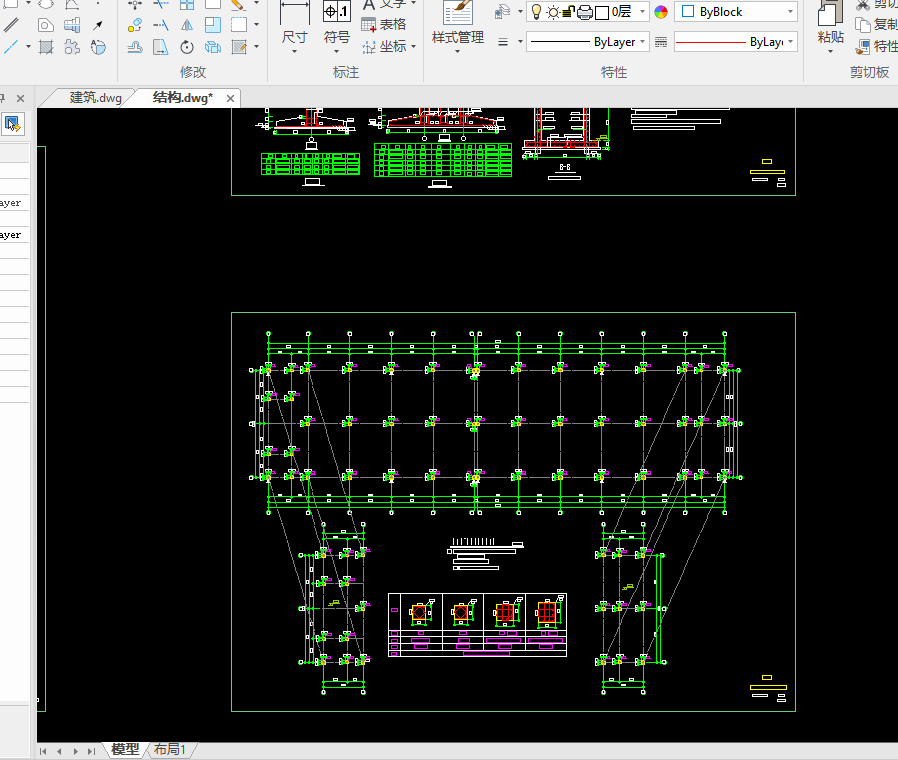The image size is (898, 760).
Task: Select the Rotate tool
Action: (187, 47)
